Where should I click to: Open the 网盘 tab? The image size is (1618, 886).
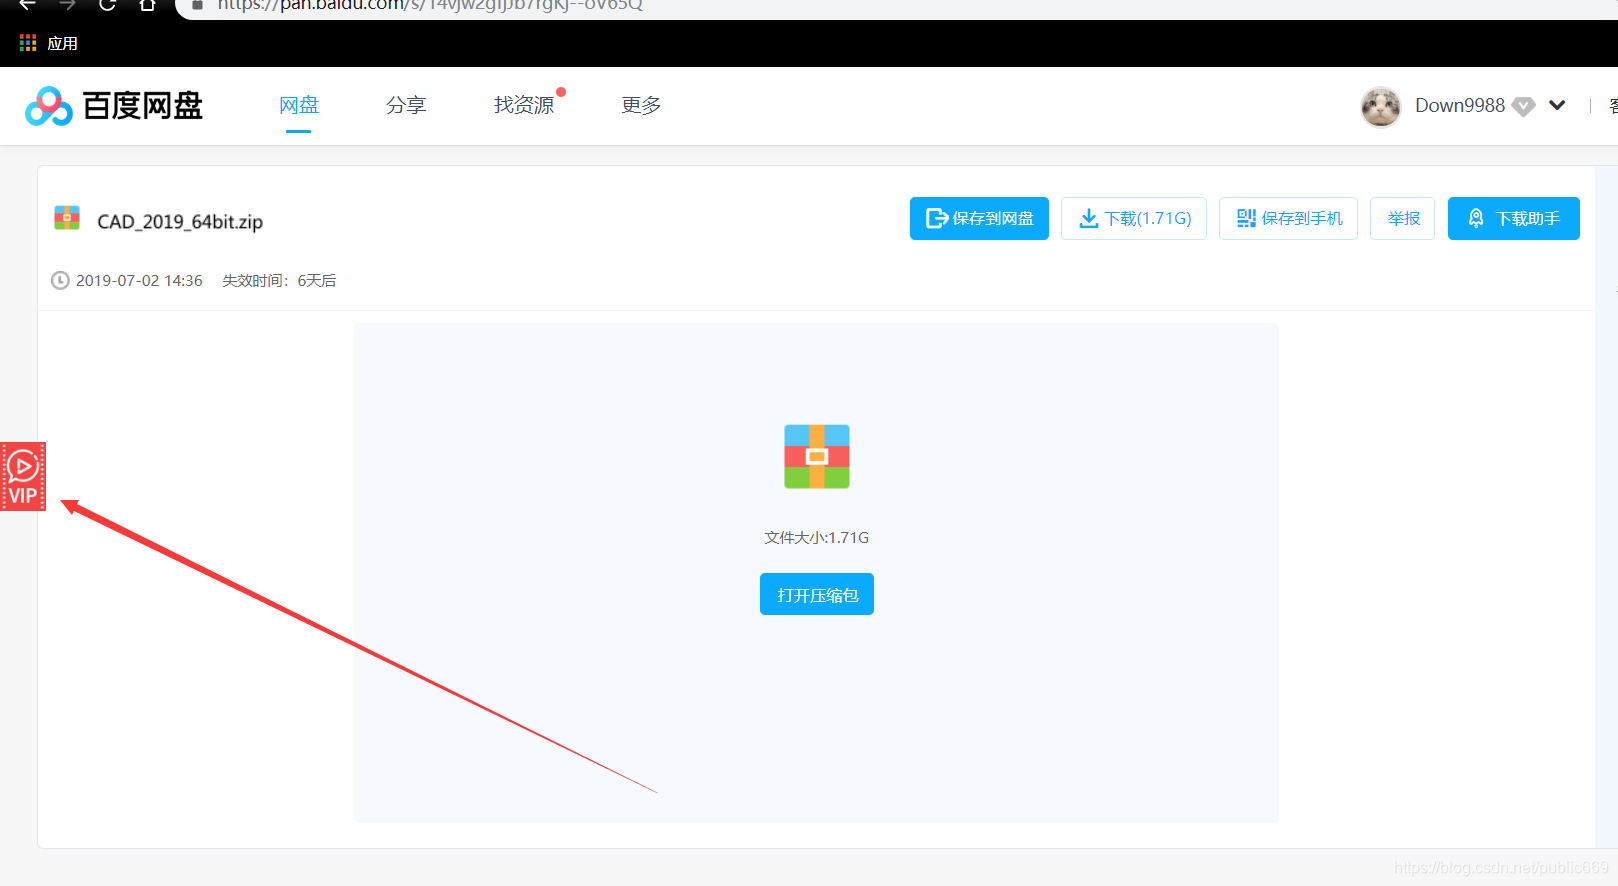point(298,105)
